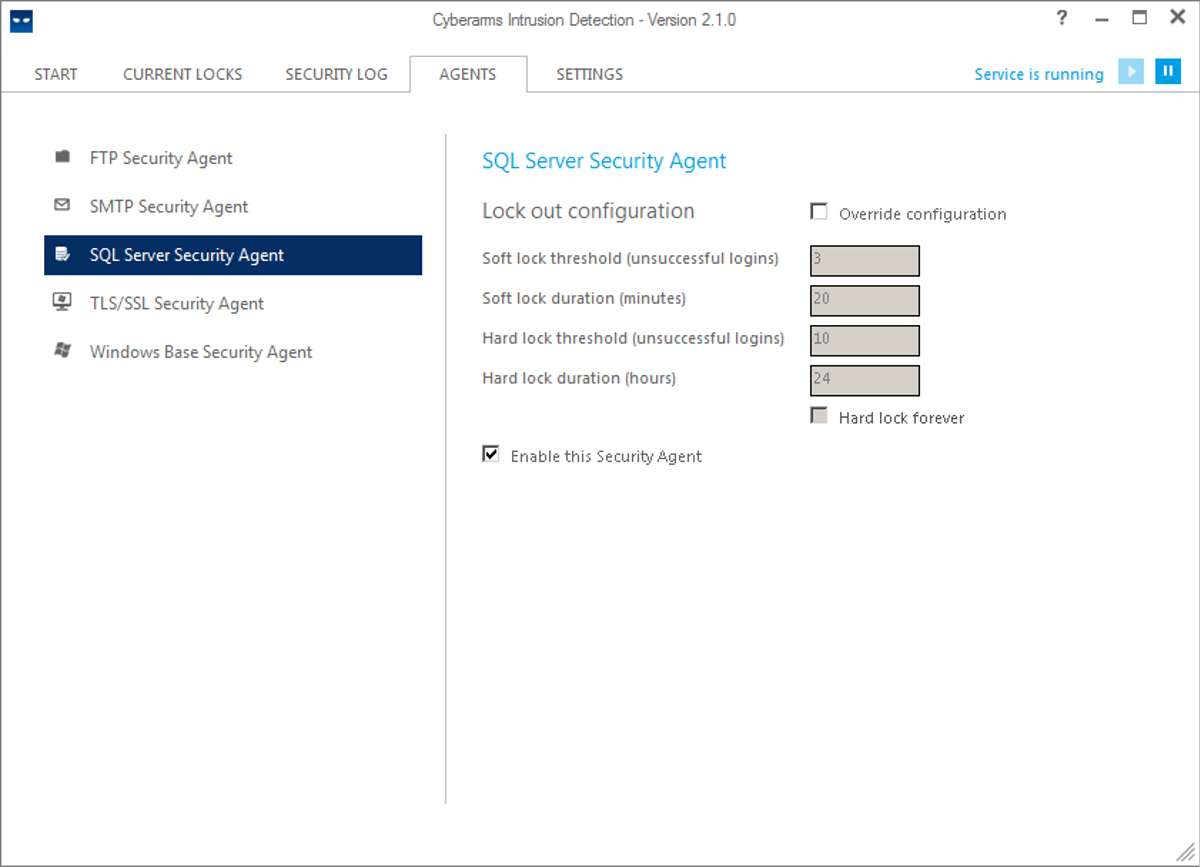
Task: Enable the Override configuration checkbox
Action: pos(819,211)
